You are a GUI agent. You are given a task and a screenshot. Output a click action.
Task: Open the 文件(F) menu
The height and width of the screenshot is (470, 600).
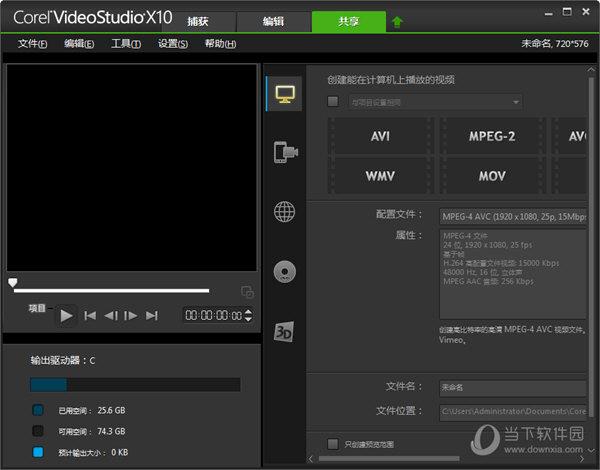[33, 44]
